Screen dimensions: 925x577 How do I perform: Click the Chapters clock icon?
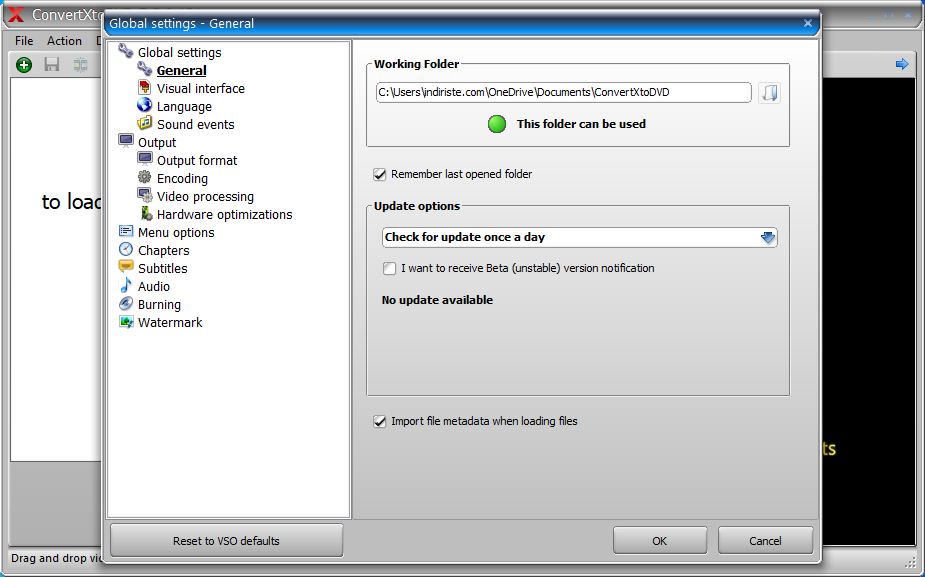coord(126,250)
